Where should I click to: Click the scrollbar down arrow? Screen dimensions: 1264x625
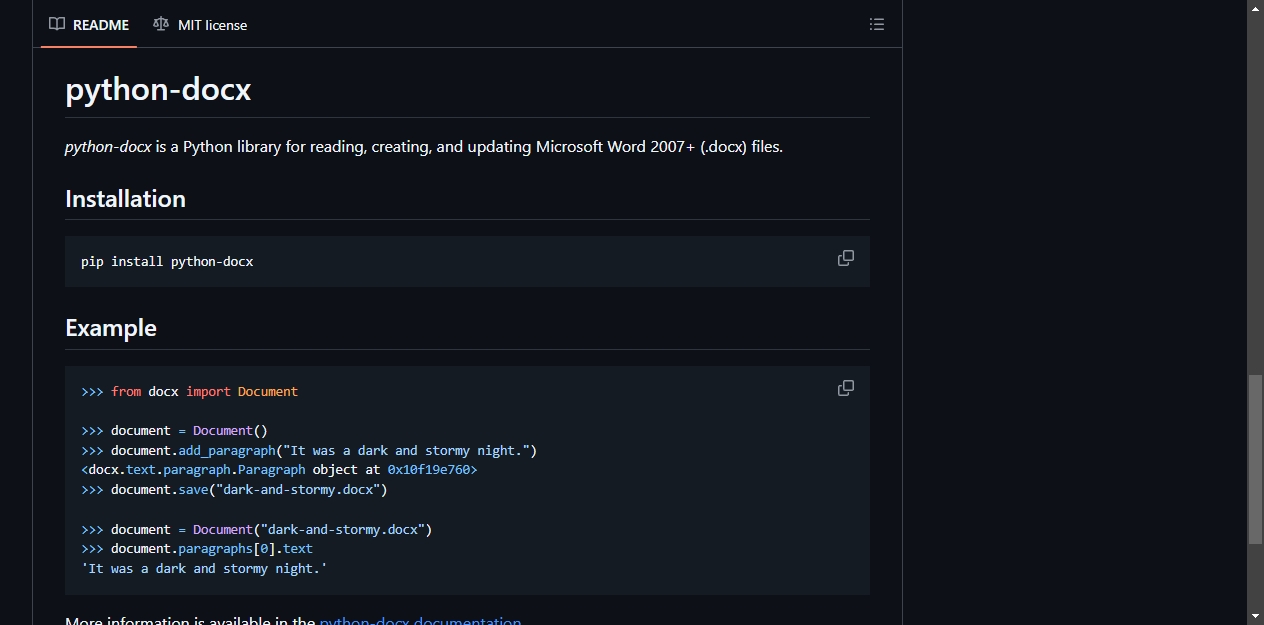pos(1256,616)
